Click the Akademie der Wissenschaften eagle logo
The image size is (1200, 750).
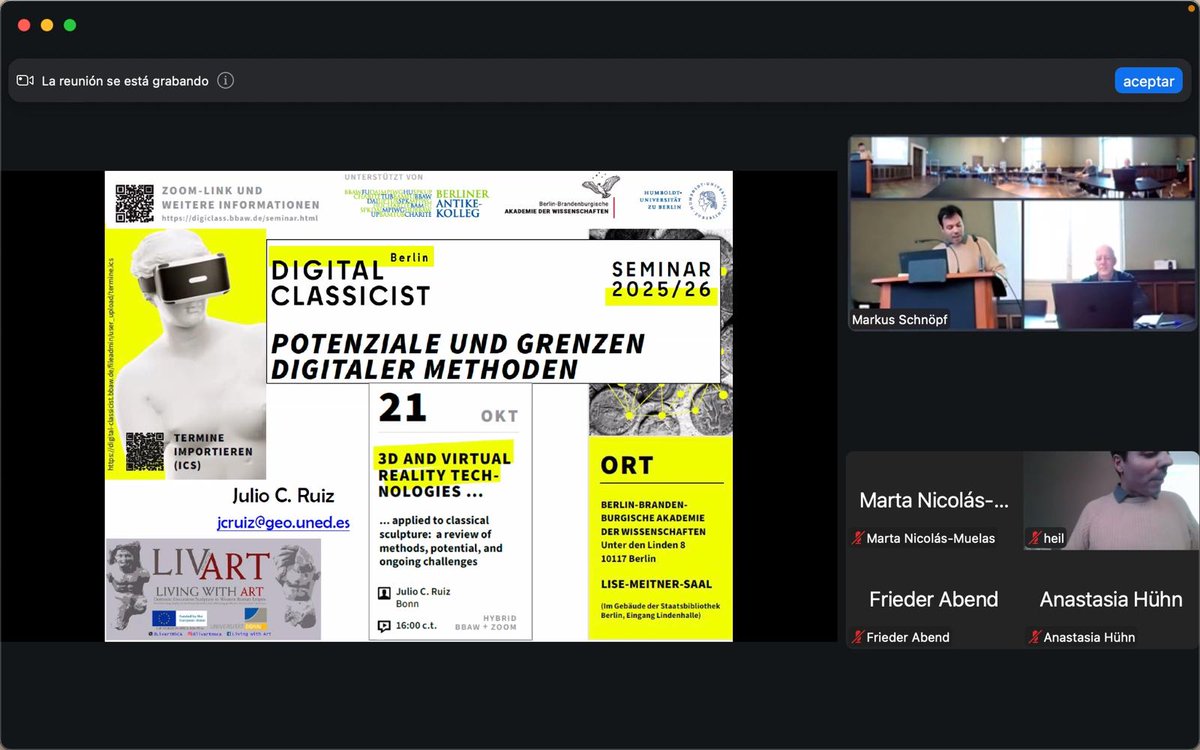(600, 187)
